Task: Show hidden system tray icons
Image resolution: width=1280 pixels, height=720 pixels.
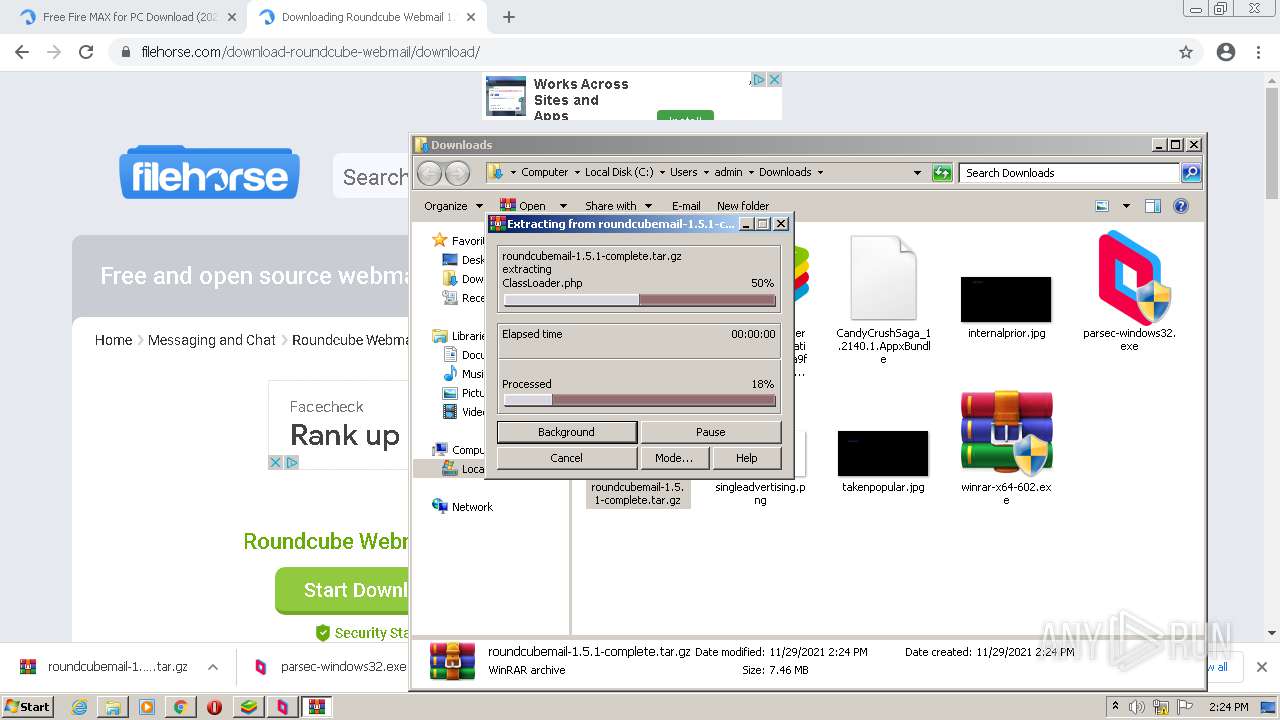Action: click(x=1115, y=707)
